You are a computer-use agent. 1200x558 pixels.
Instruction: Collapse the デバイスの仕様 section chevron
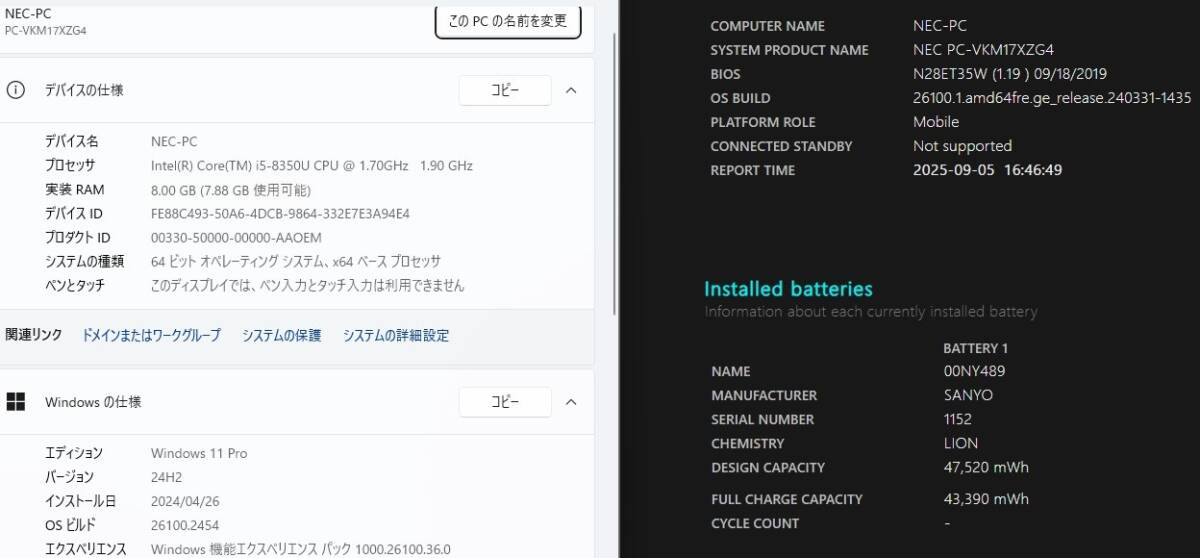(x=571, y=90)
